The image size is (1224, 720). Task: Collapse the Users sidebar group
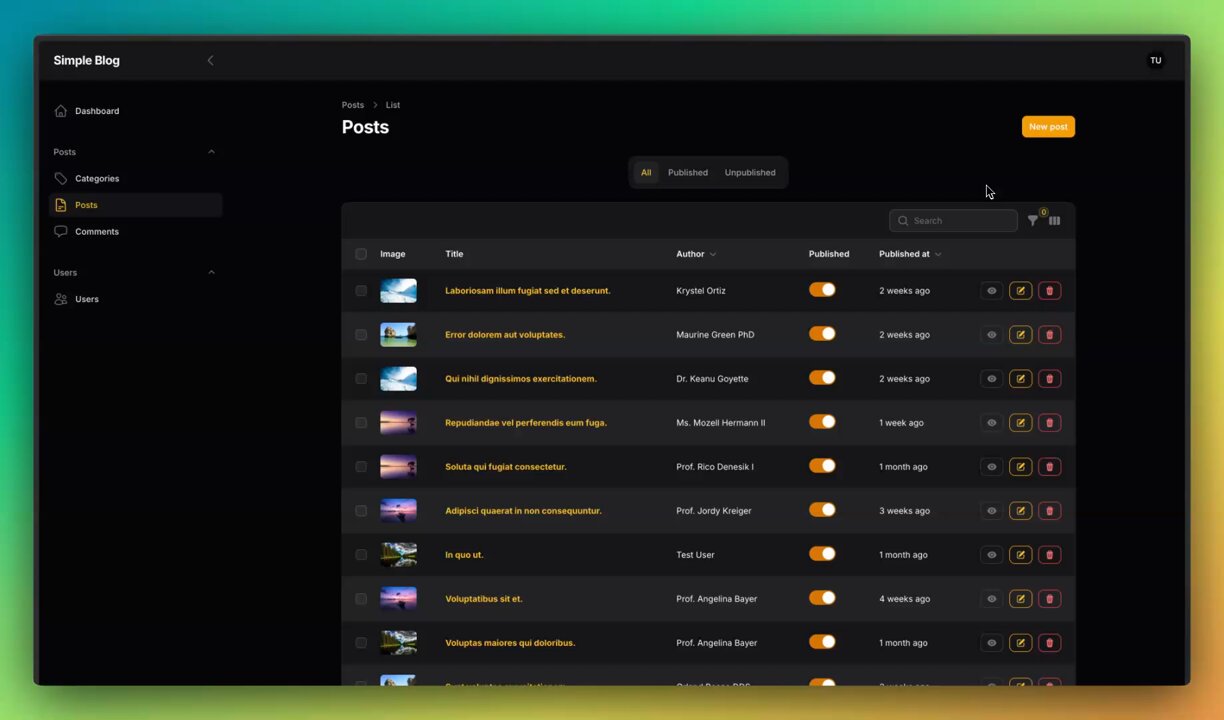pos(211,273)
